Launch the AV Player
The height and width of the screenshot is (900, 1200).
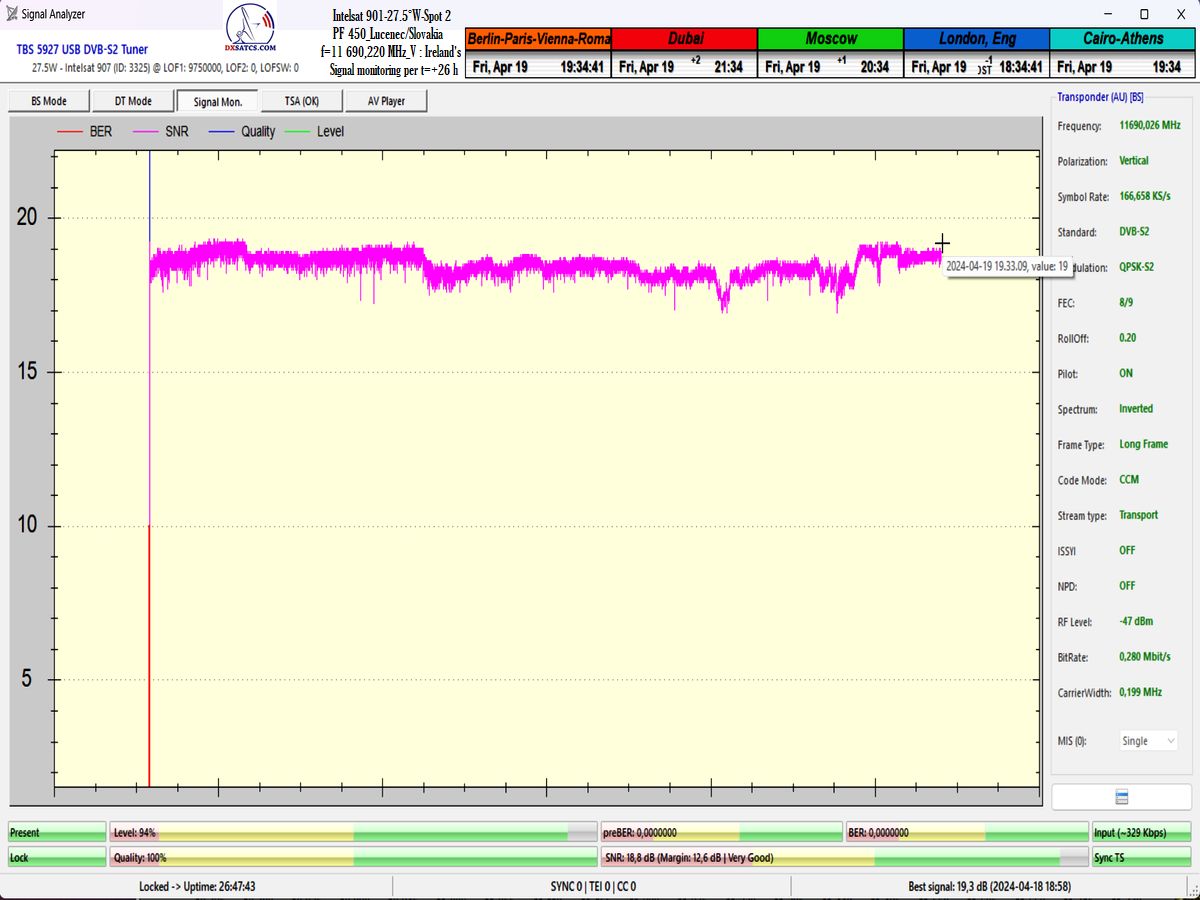click(386, 101)
